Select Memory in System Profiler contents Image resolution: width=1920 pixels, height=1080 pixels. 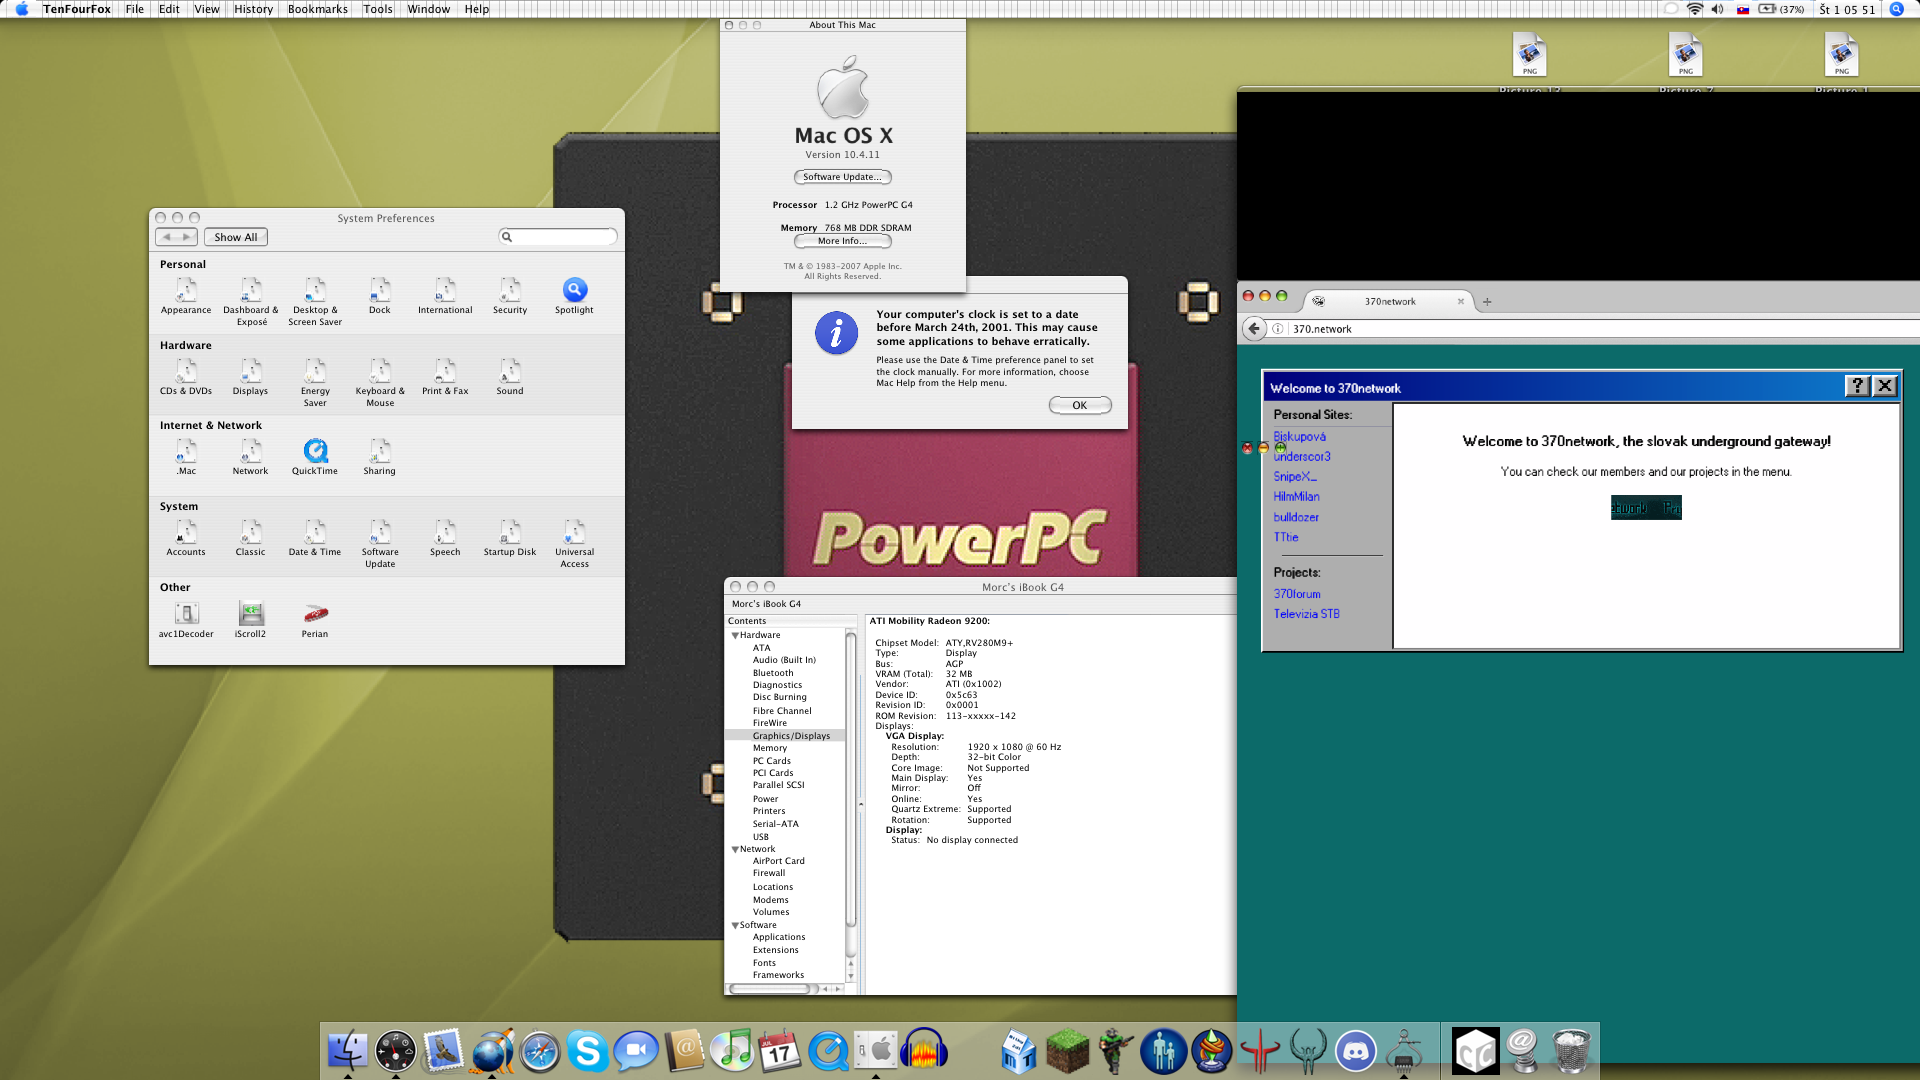770,748
